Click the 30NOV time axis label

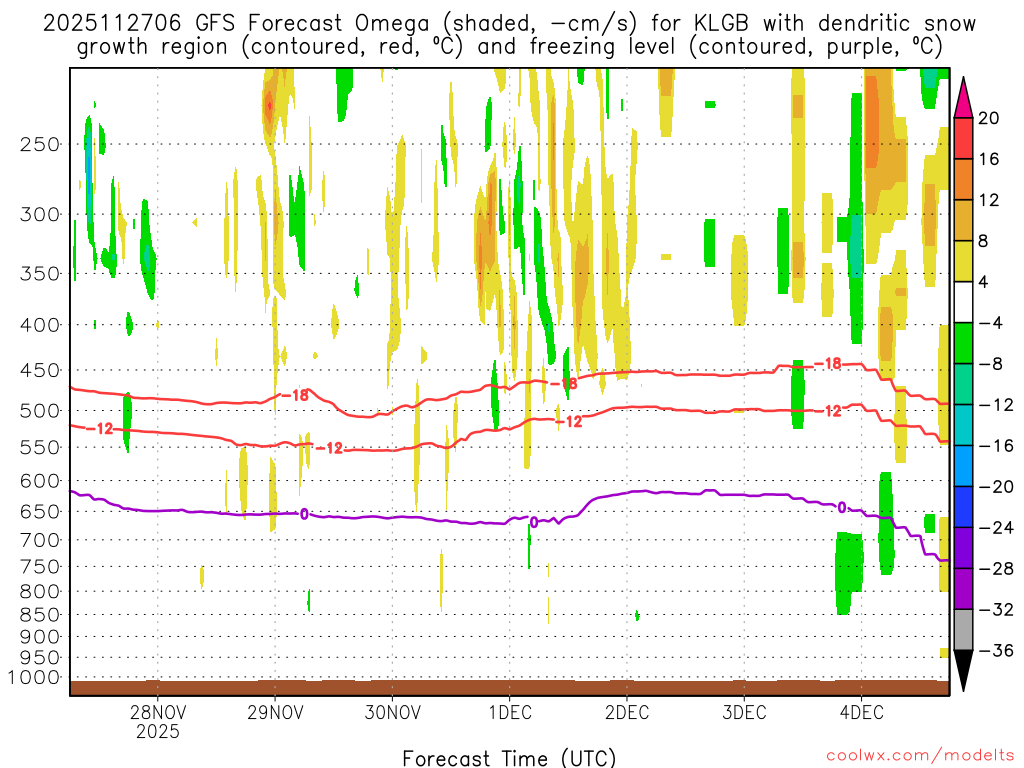point(392,712)
